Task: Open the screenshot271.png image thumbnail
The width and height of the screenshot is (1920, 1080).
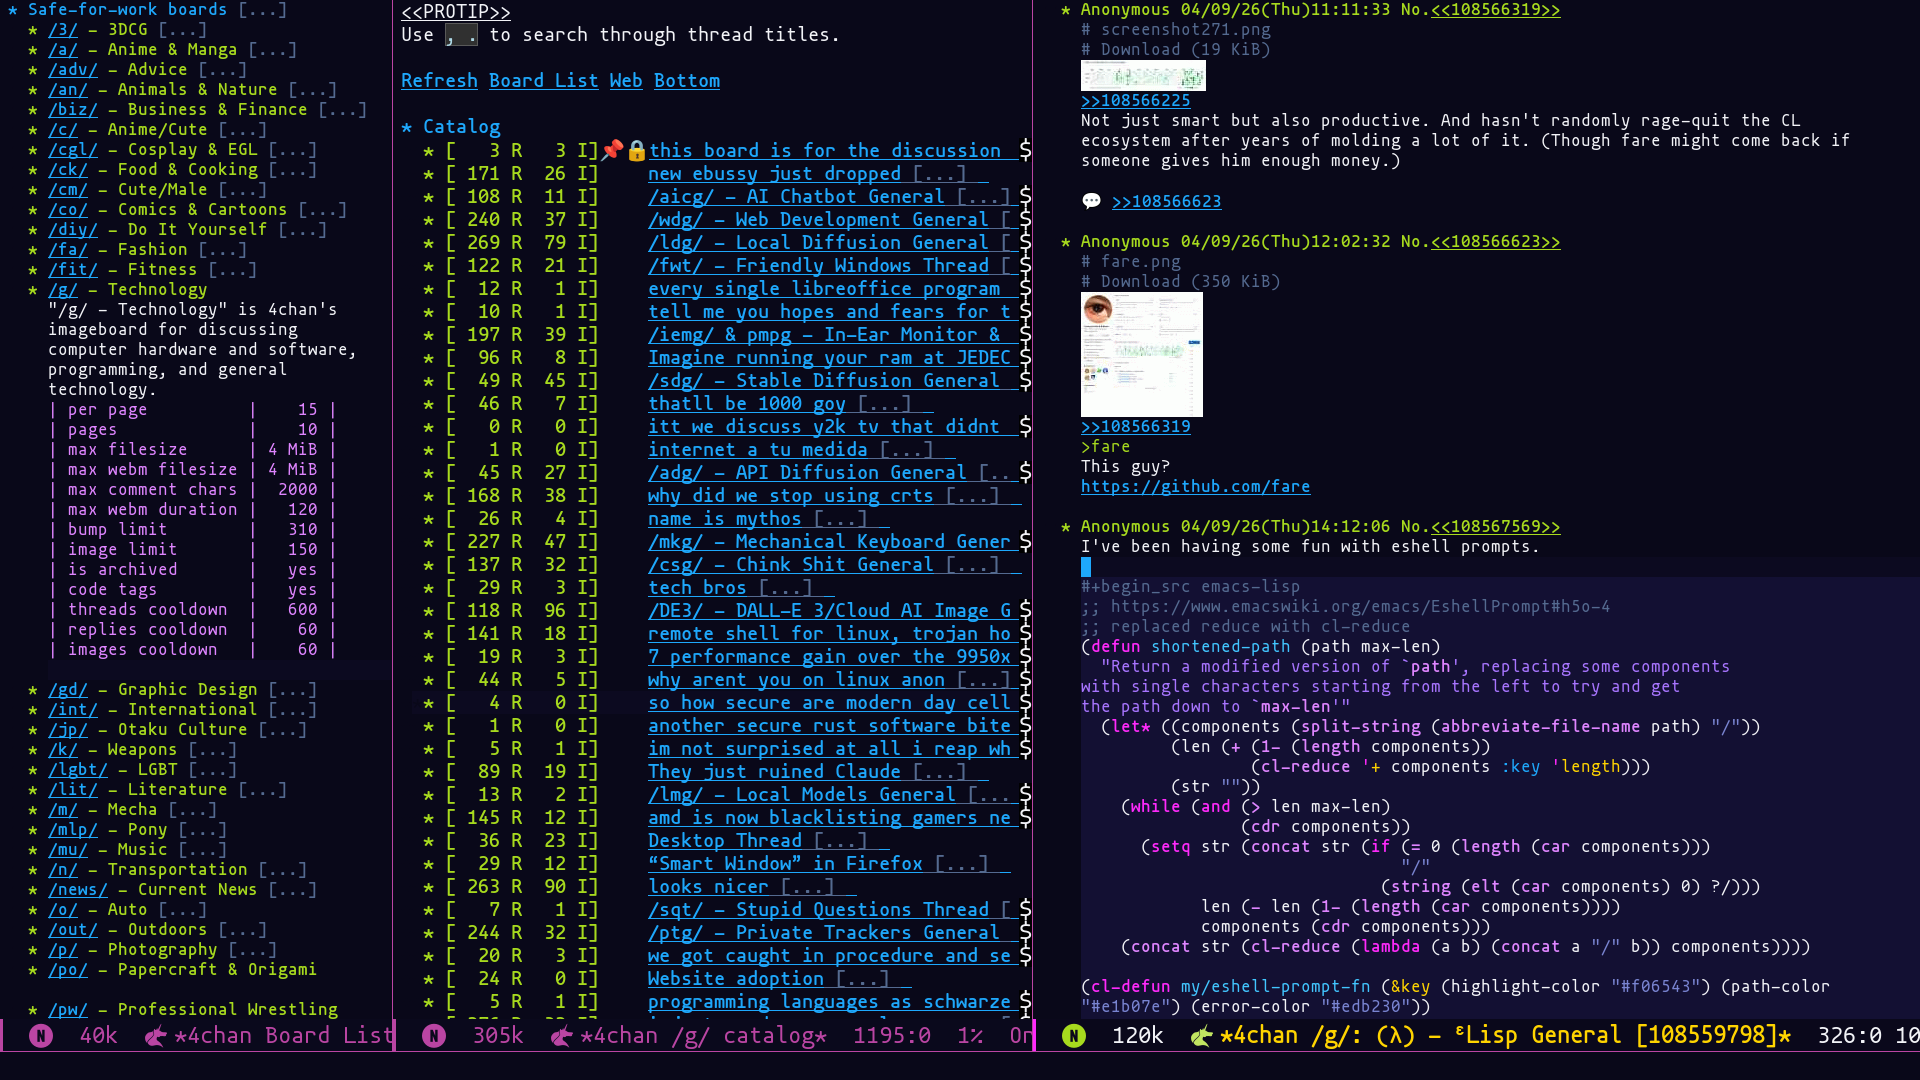Action: tap(1142, 76)
